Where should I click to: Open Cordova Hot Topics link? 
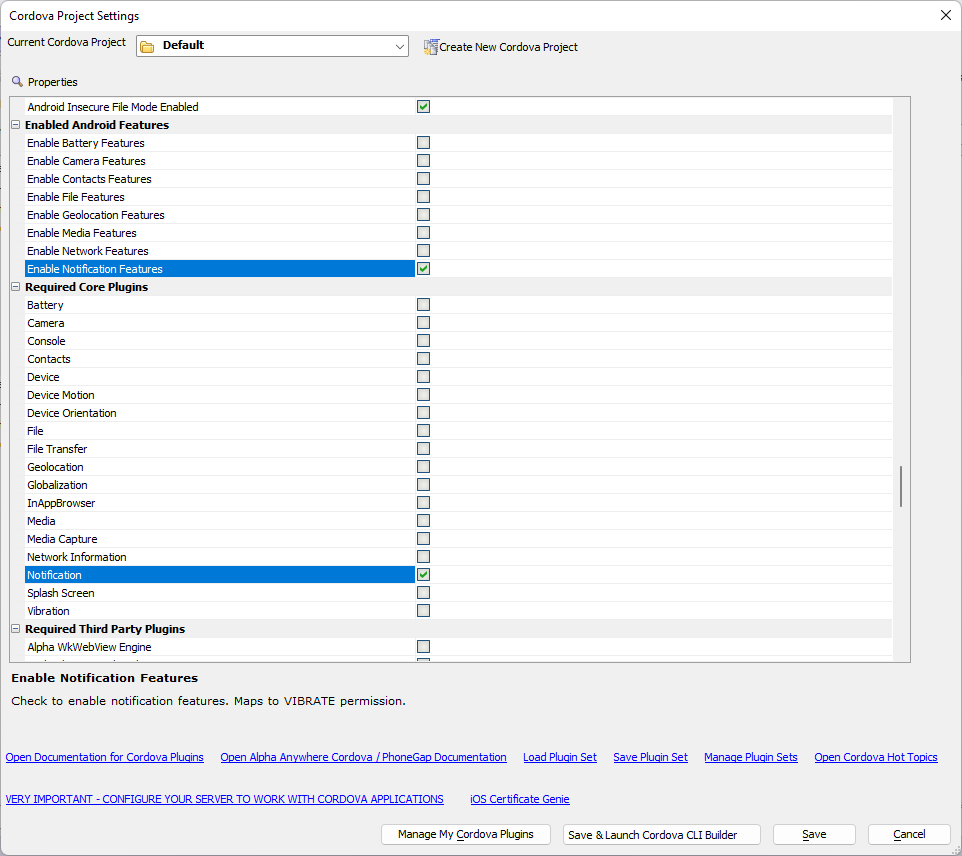[x=875, y=757]
